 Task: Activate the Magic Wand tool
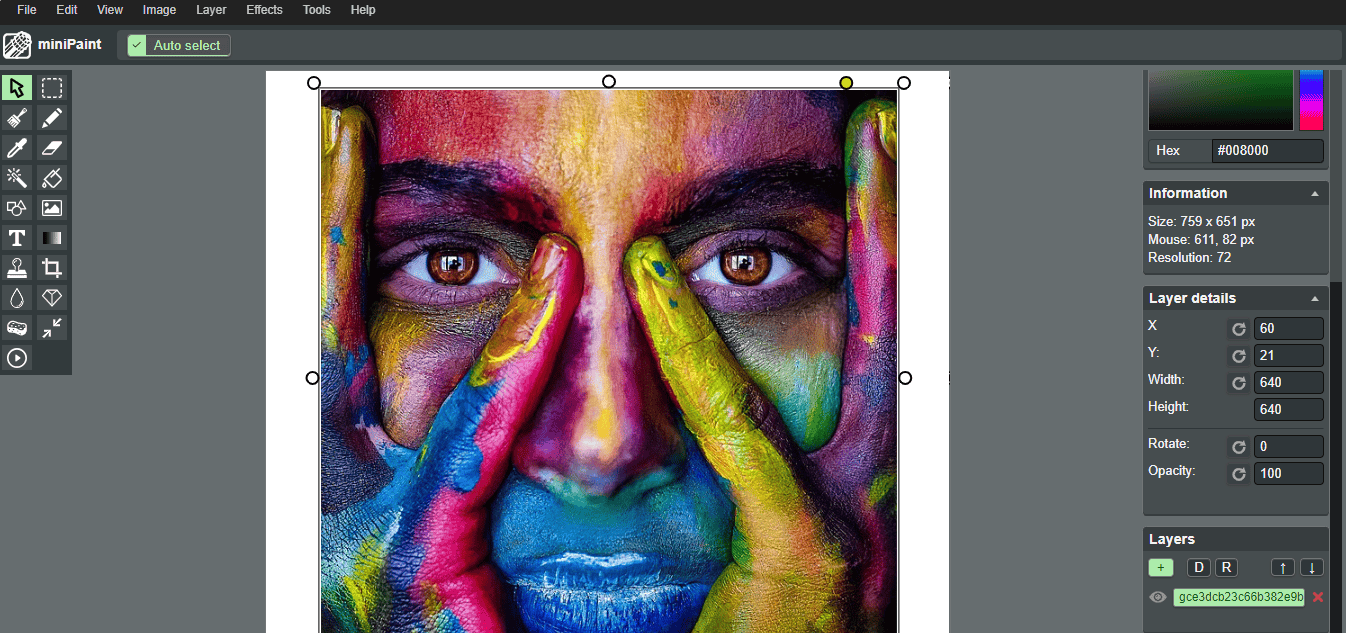(16, 177)
